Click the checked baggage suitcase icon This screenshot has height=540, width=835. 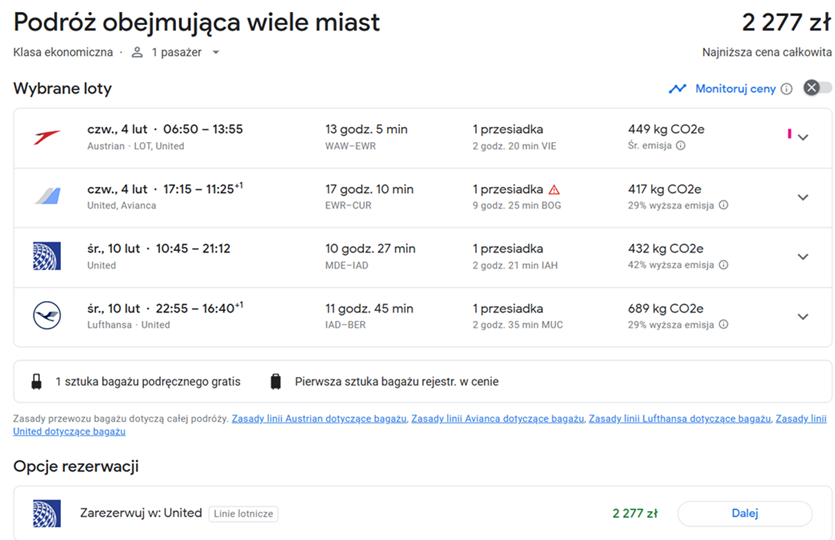click(275, 381)
